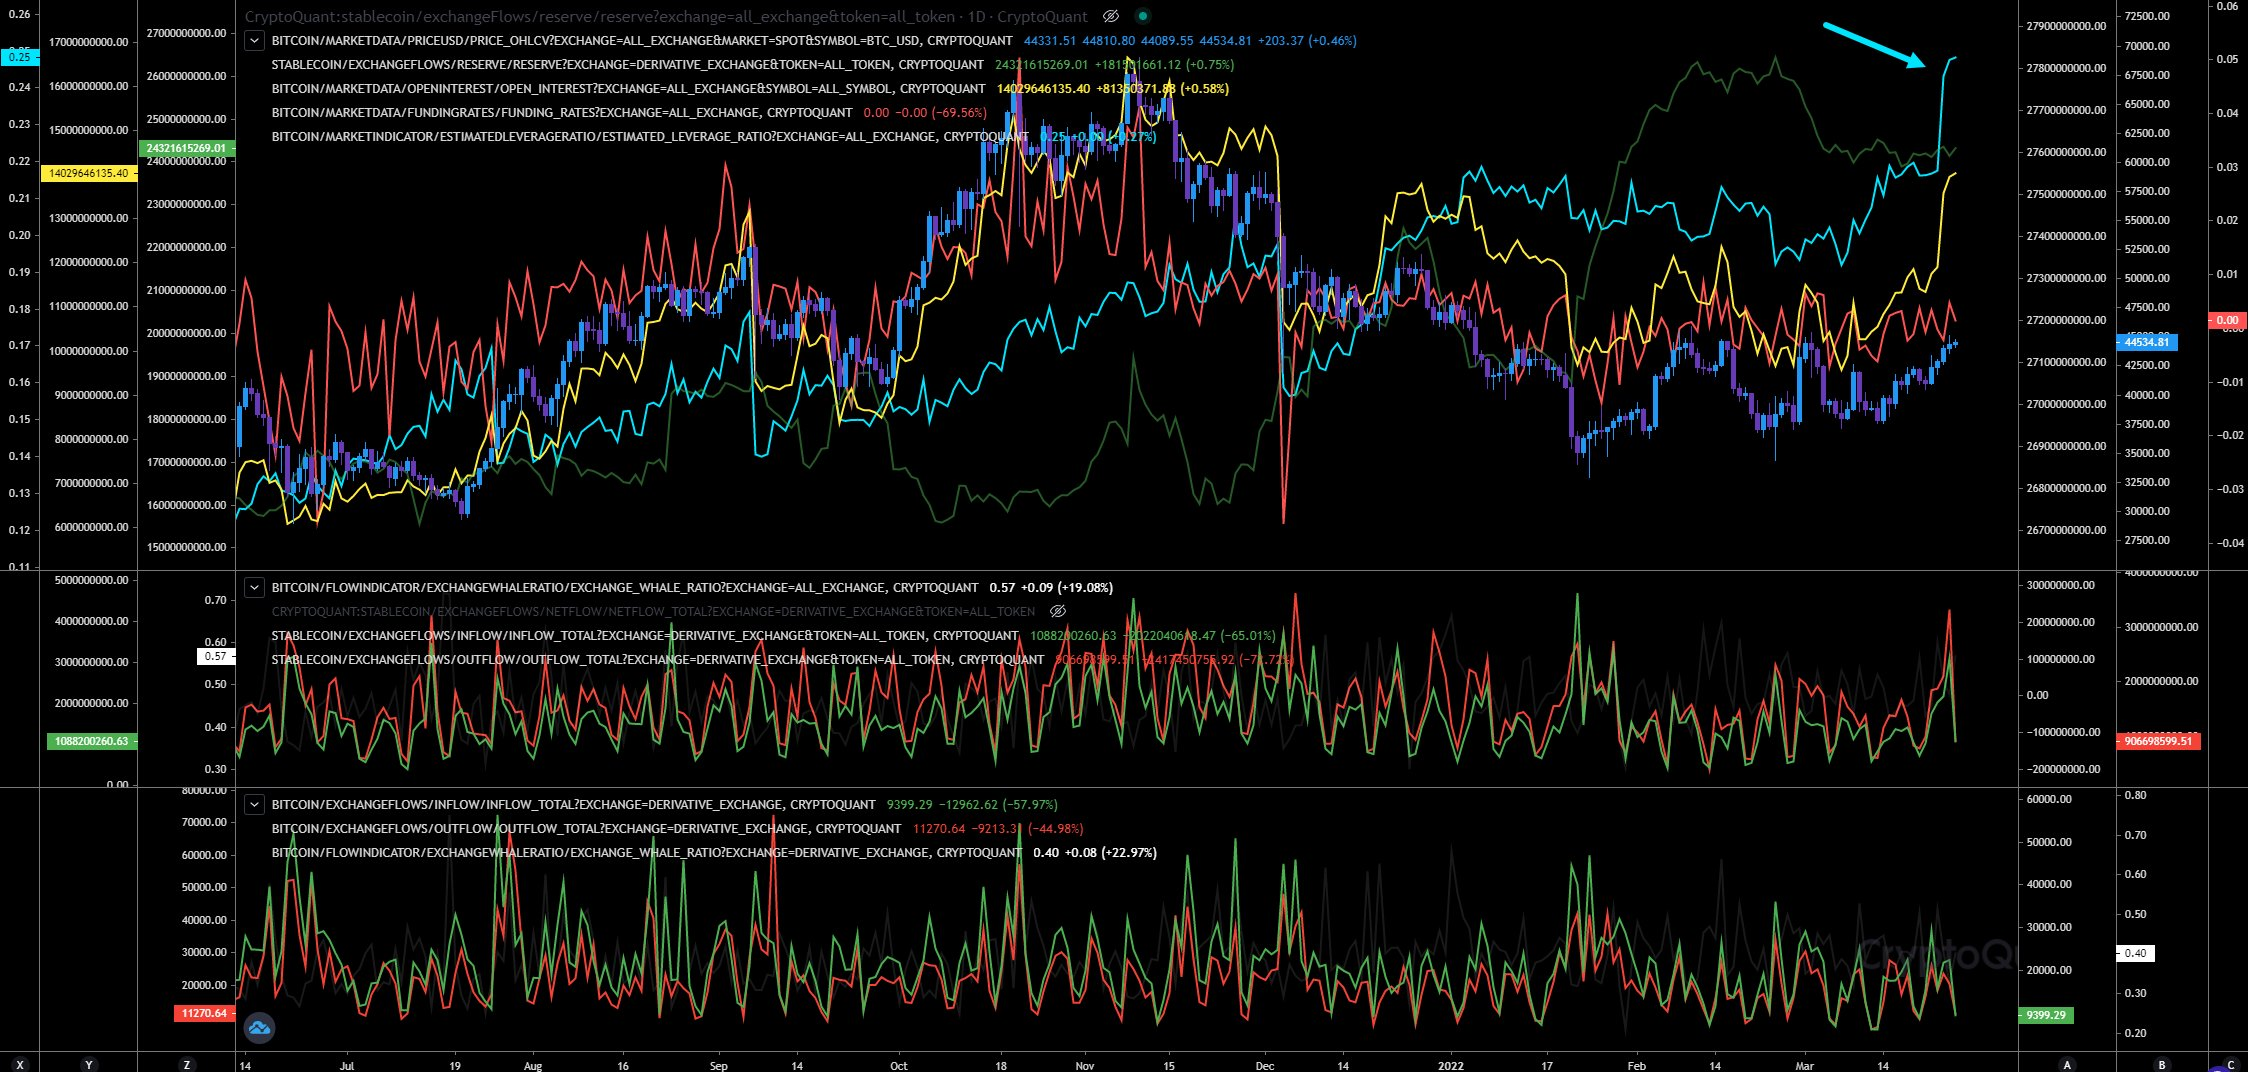Collapse the derivative exchange flows pane legend

[x=254, y=805]
